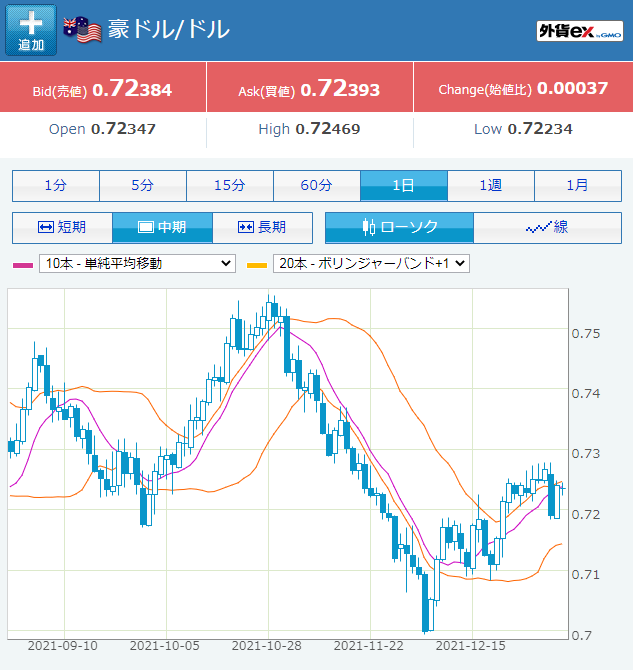Click the 0.7 price axis label
The width and height of the screenshot is (633, 670).
pyautogui.click(x=580, y=635)
